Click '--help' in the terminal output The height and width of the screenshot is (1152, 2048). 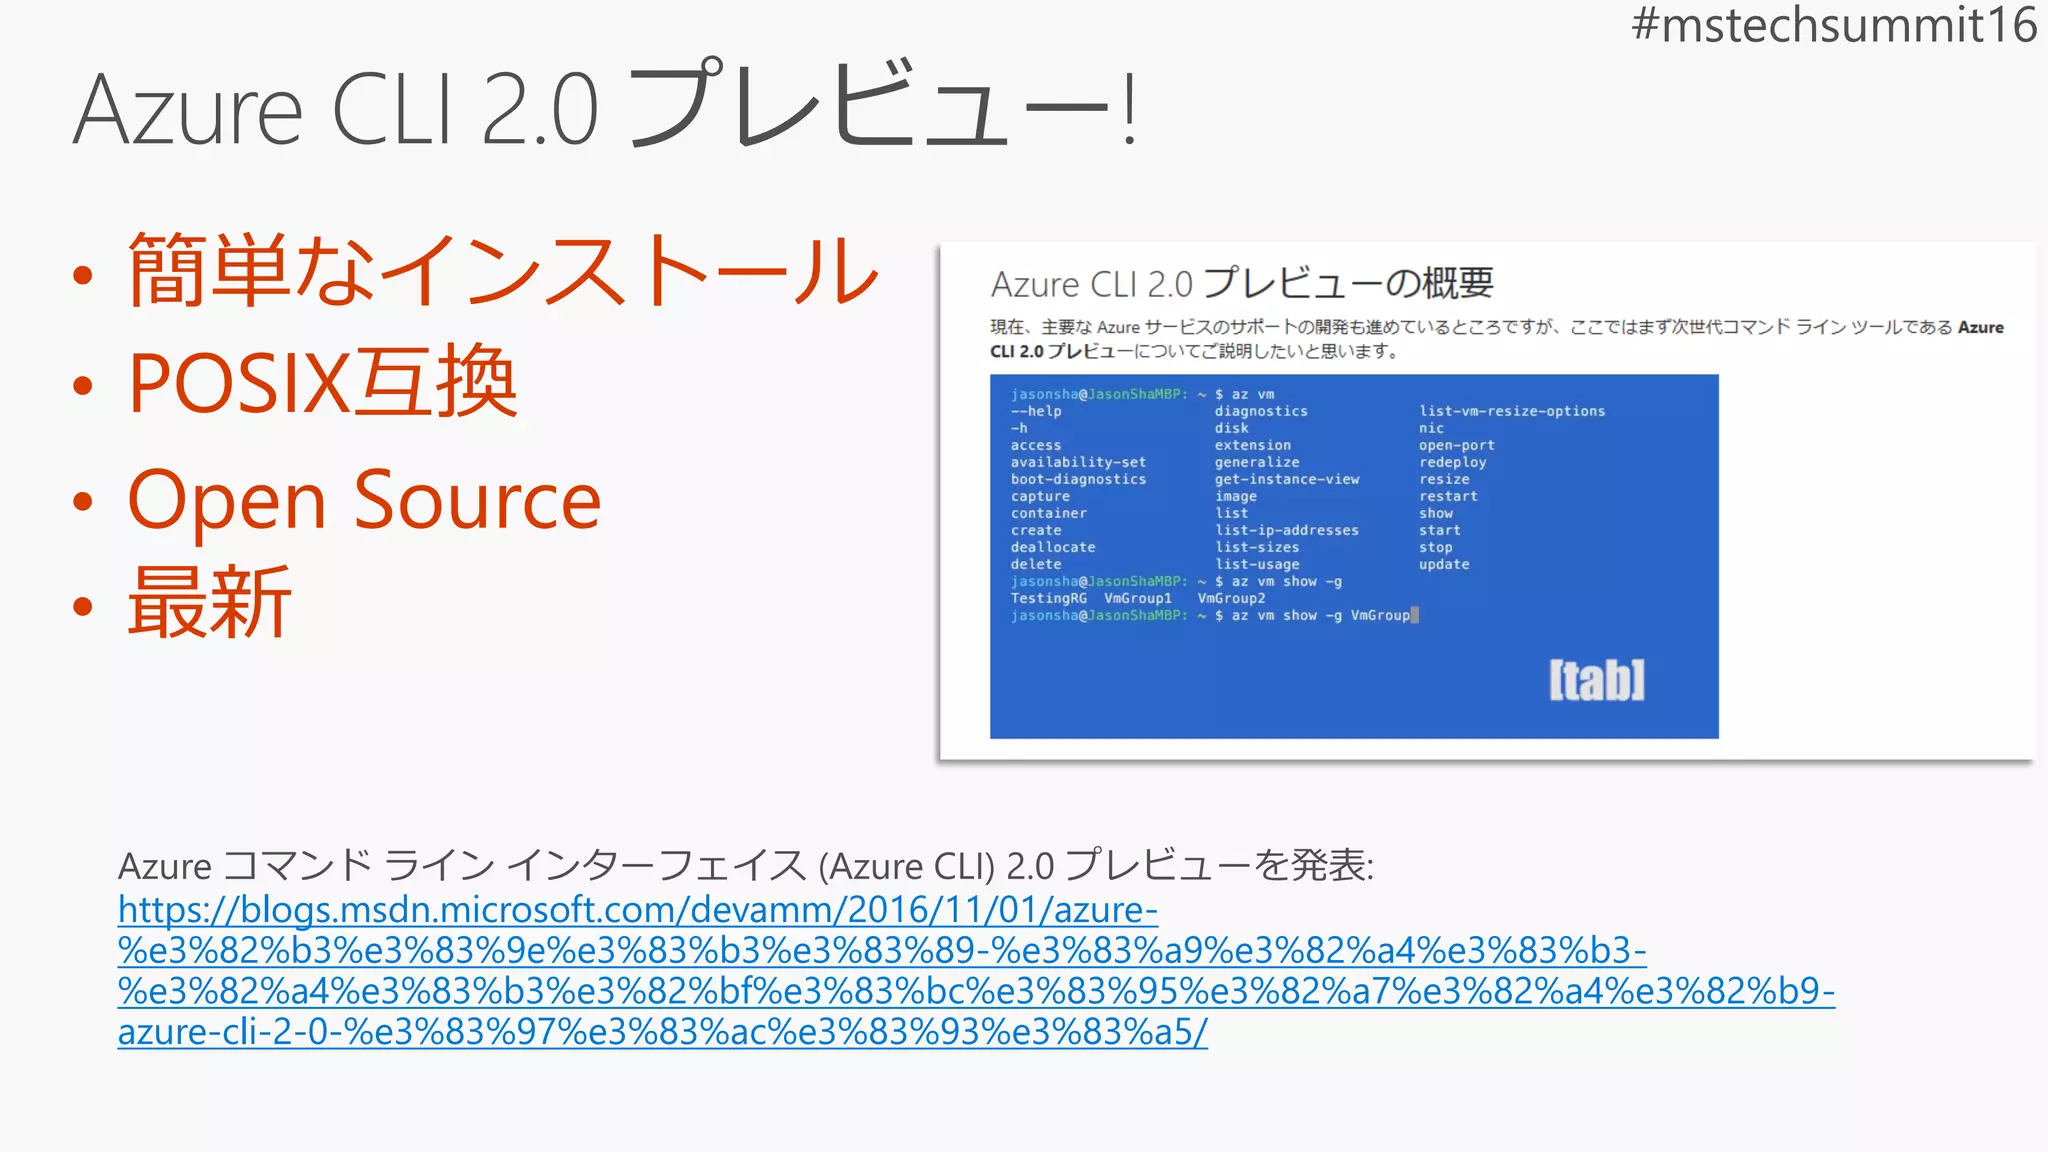click(x=1036, y=411)
